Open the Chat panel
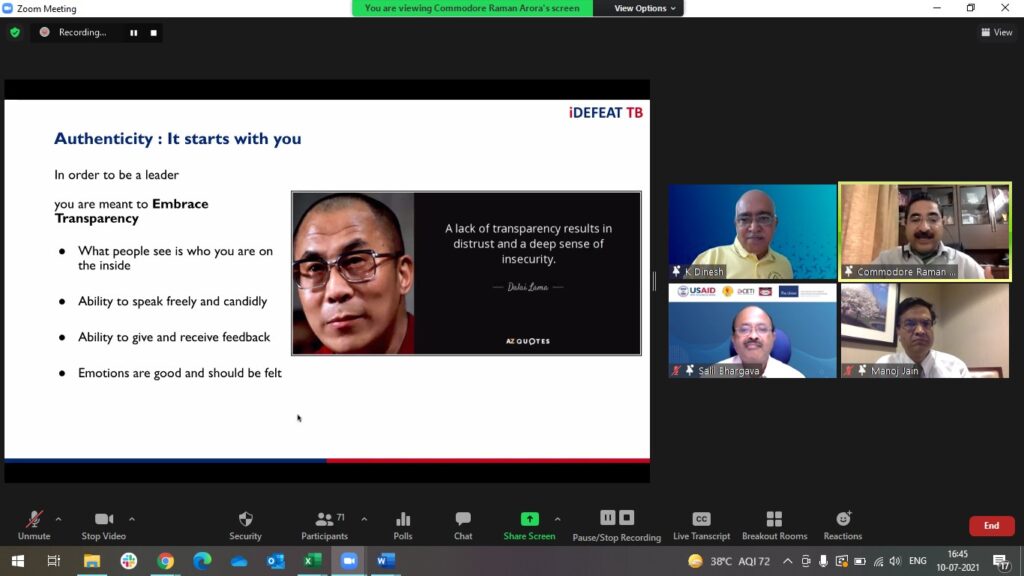 pos(463,525)
